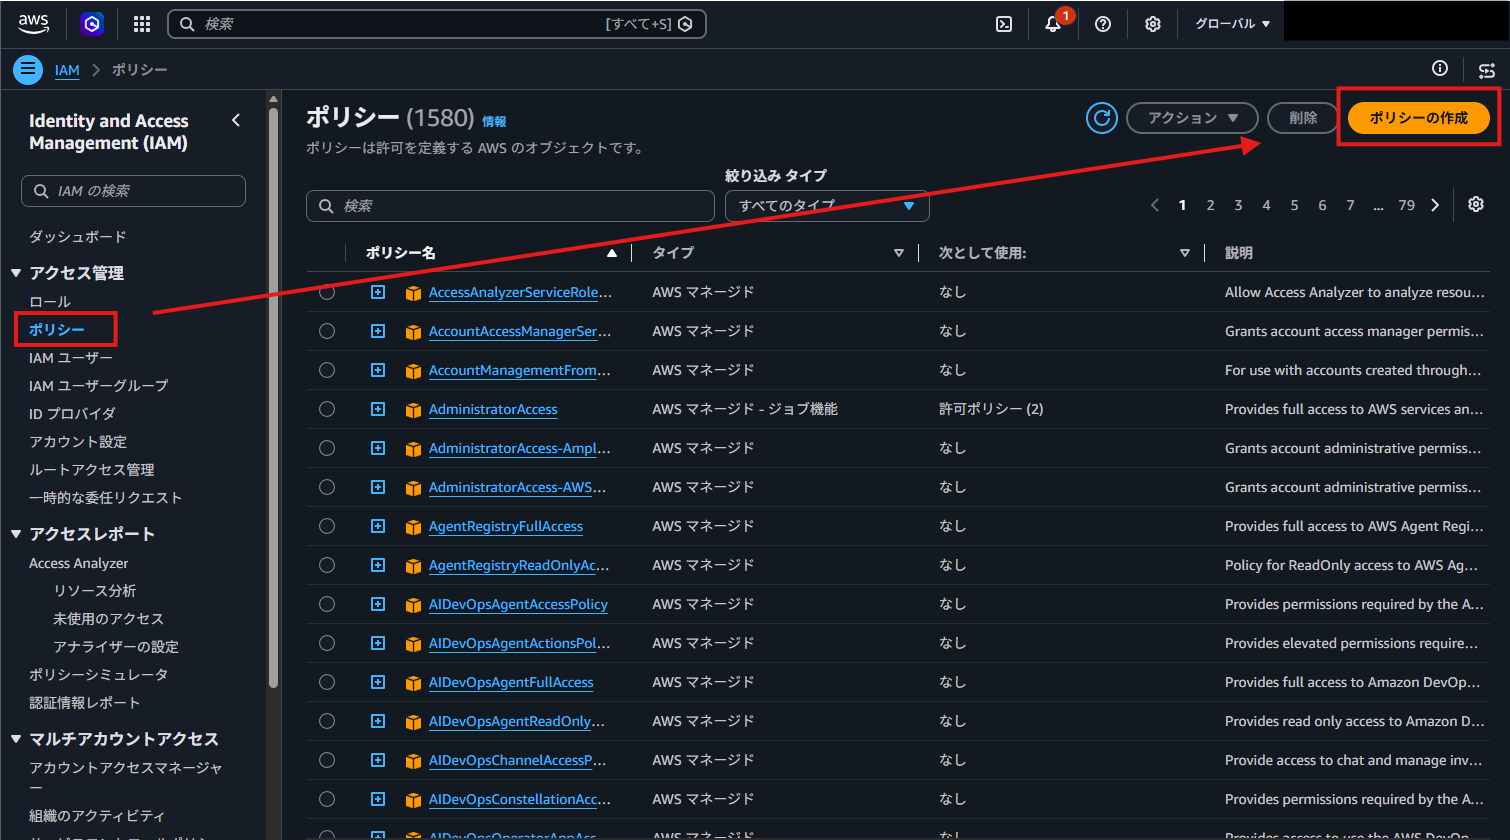The height and width of the screenshot is (840, 1510).
Task: Open IAM ユーザー in the sidebar
Action: [71, 357]
